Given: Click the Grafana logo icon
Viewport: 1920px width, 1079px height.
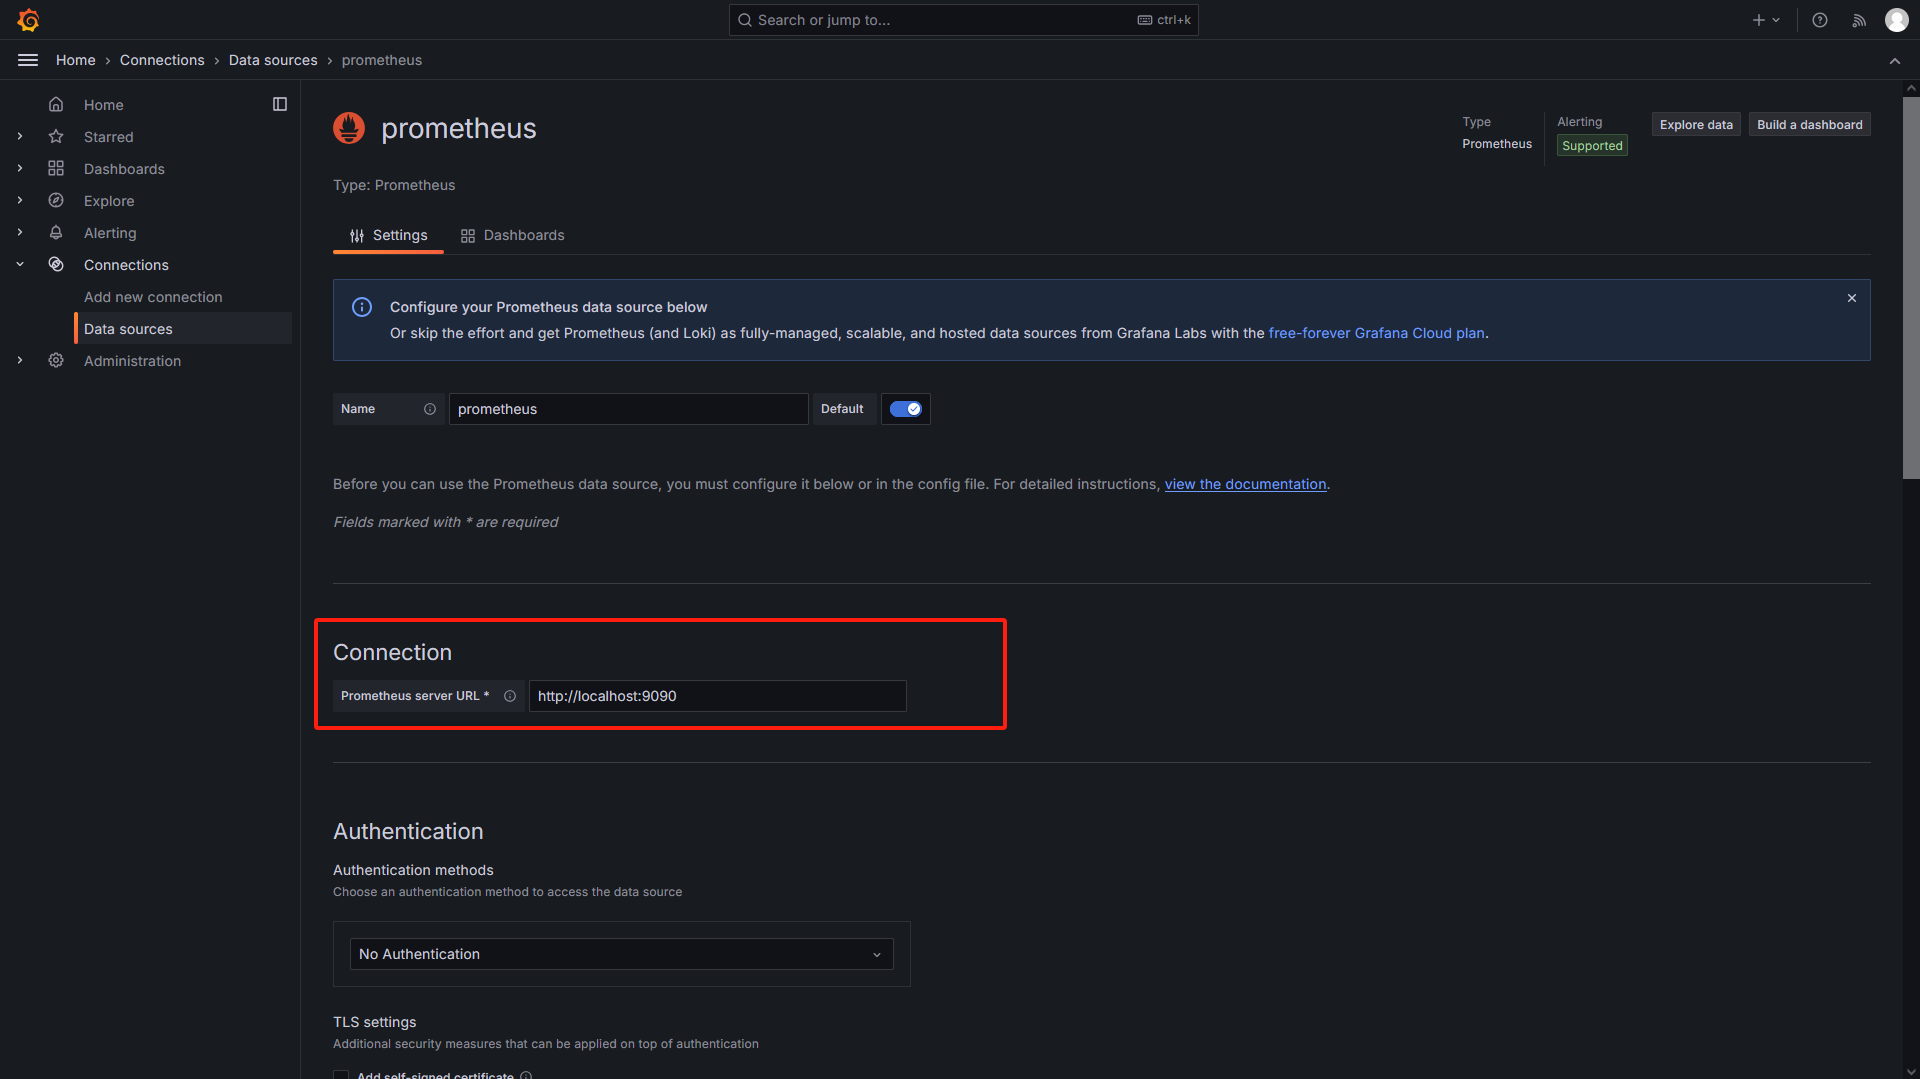Looking at the screenshot, I should [28, 20].
